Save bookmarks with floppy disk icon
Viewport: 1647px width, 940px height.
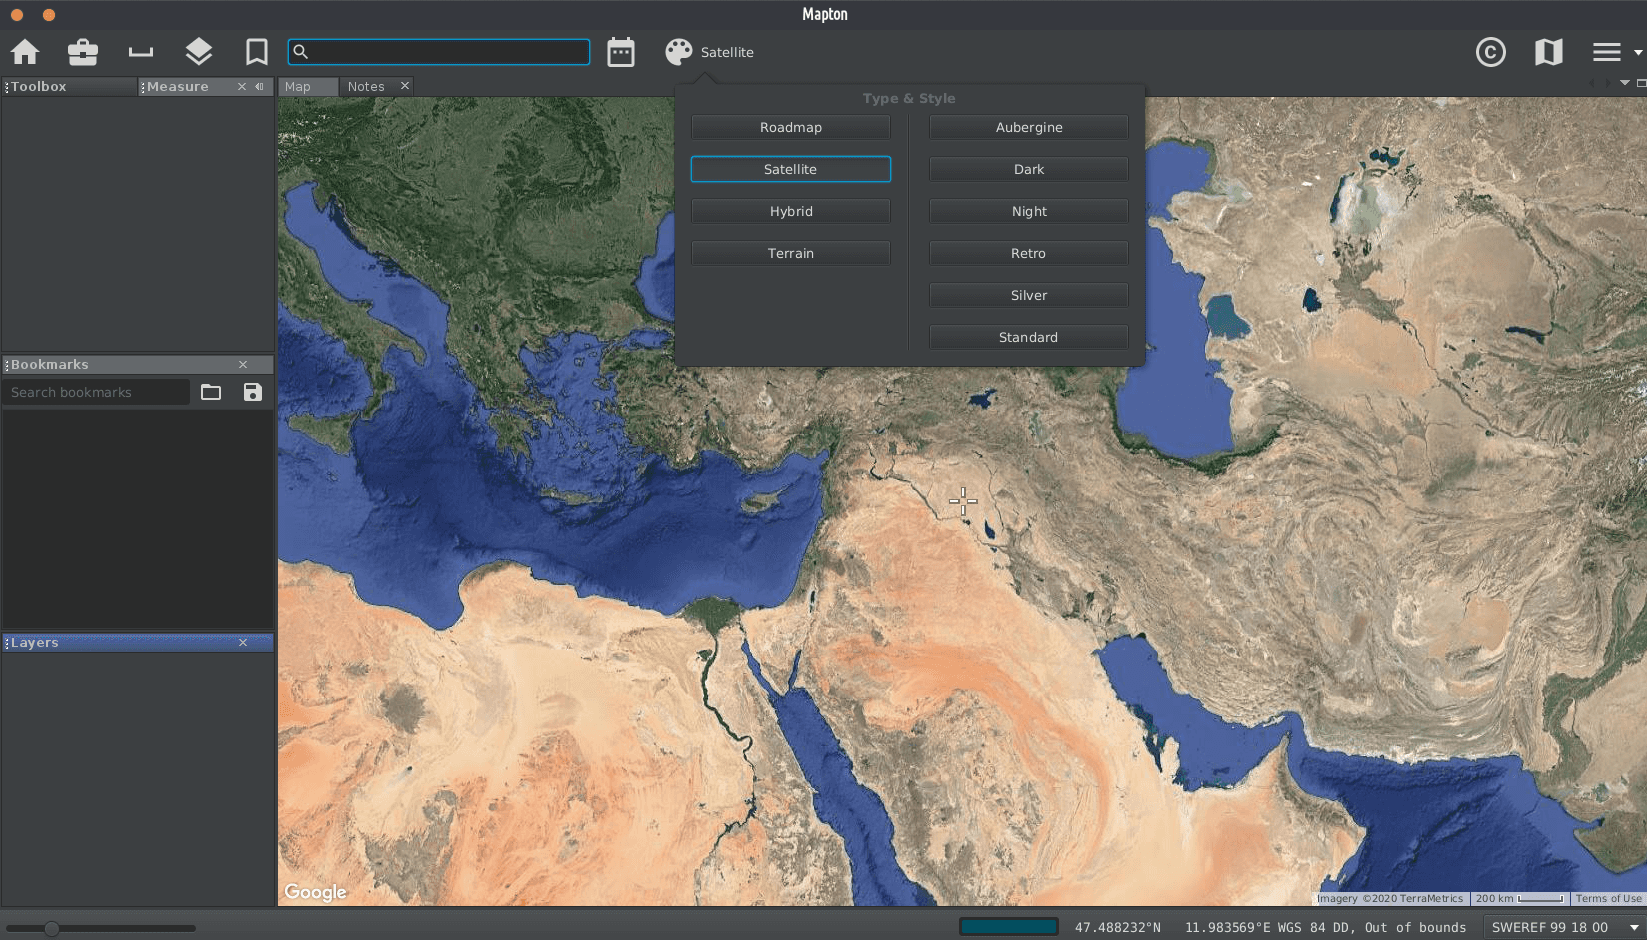253,392
